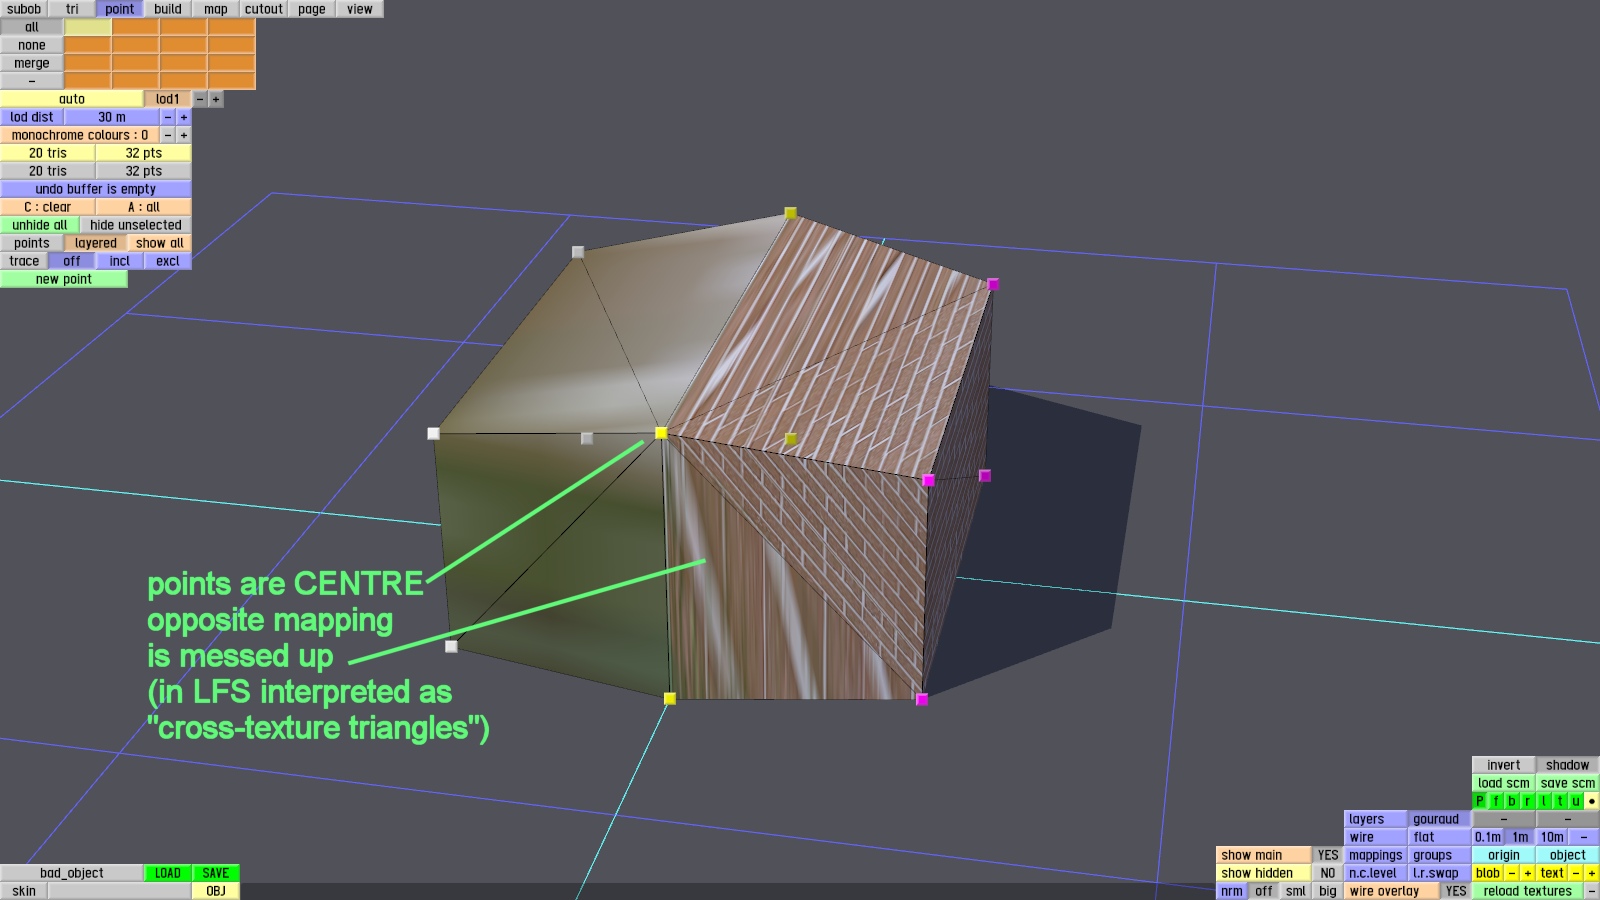Set grid step to 10m
The width and height of the screenshot is (1600, 900).
1552,837
